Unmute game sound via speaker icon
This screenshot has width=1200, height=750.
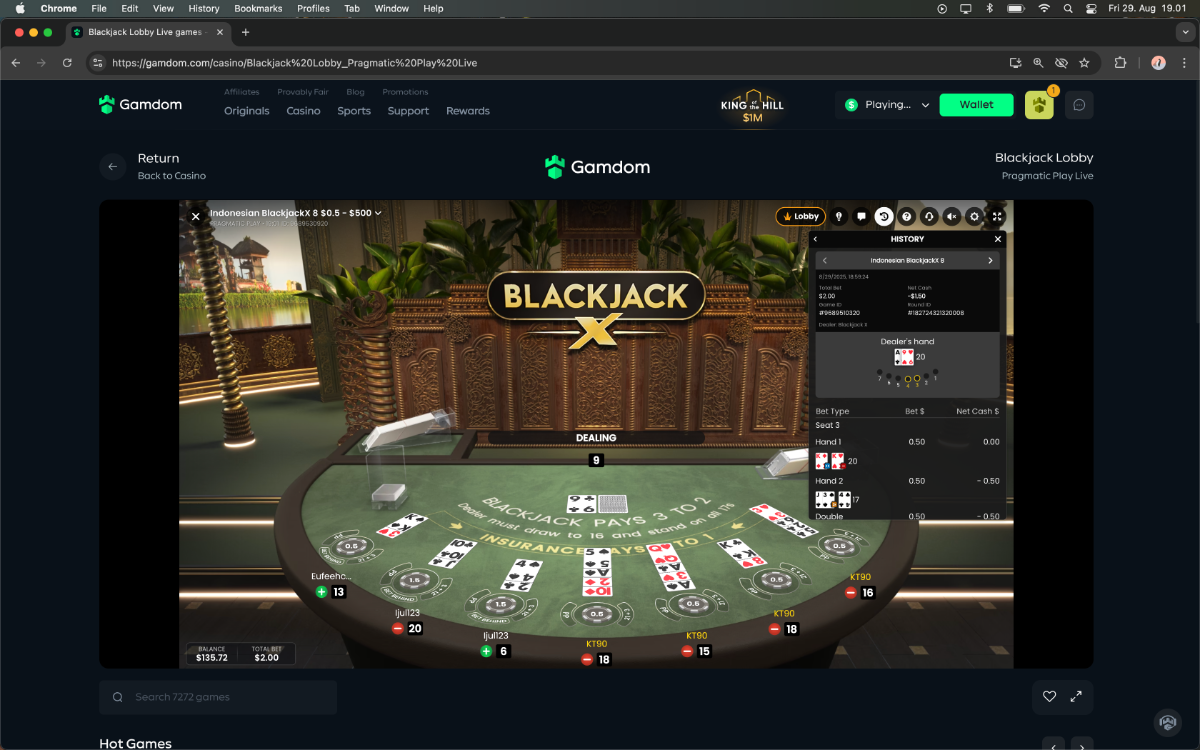coord(952,216)
